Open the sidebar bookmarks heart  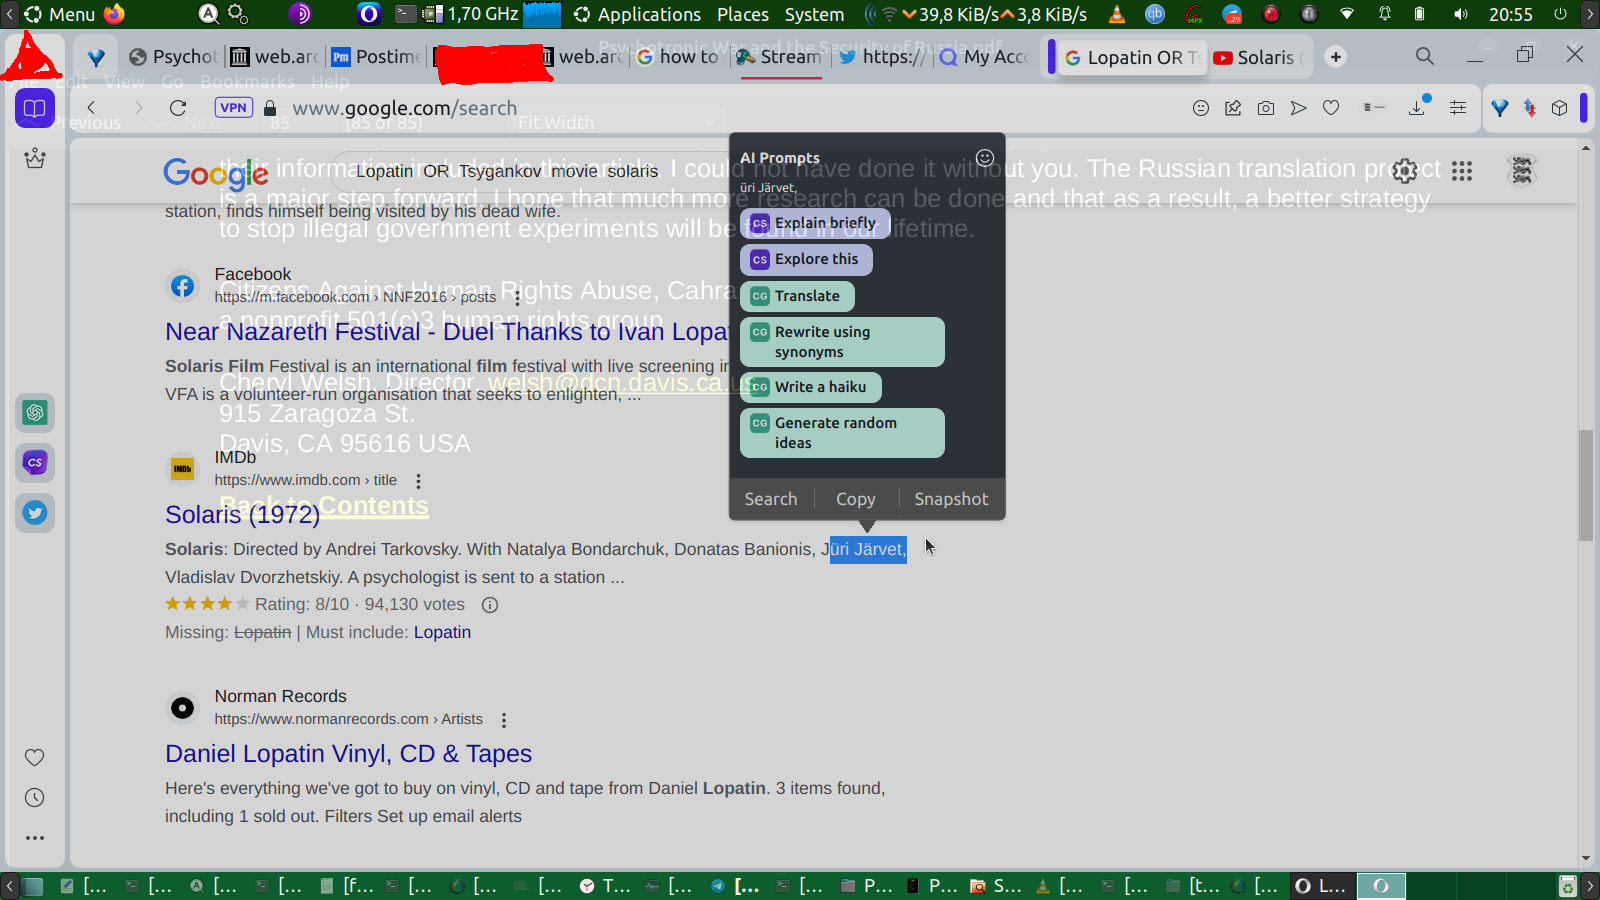point(35,758)
